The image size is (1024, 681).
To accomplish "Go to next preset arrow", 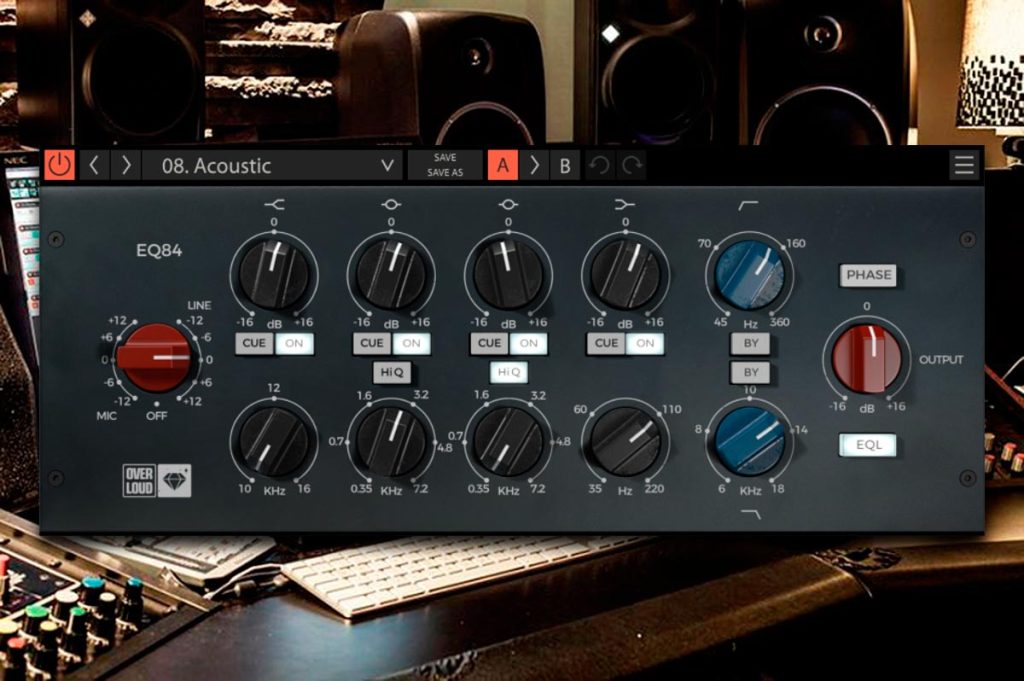I will click(x=126, y=165).
